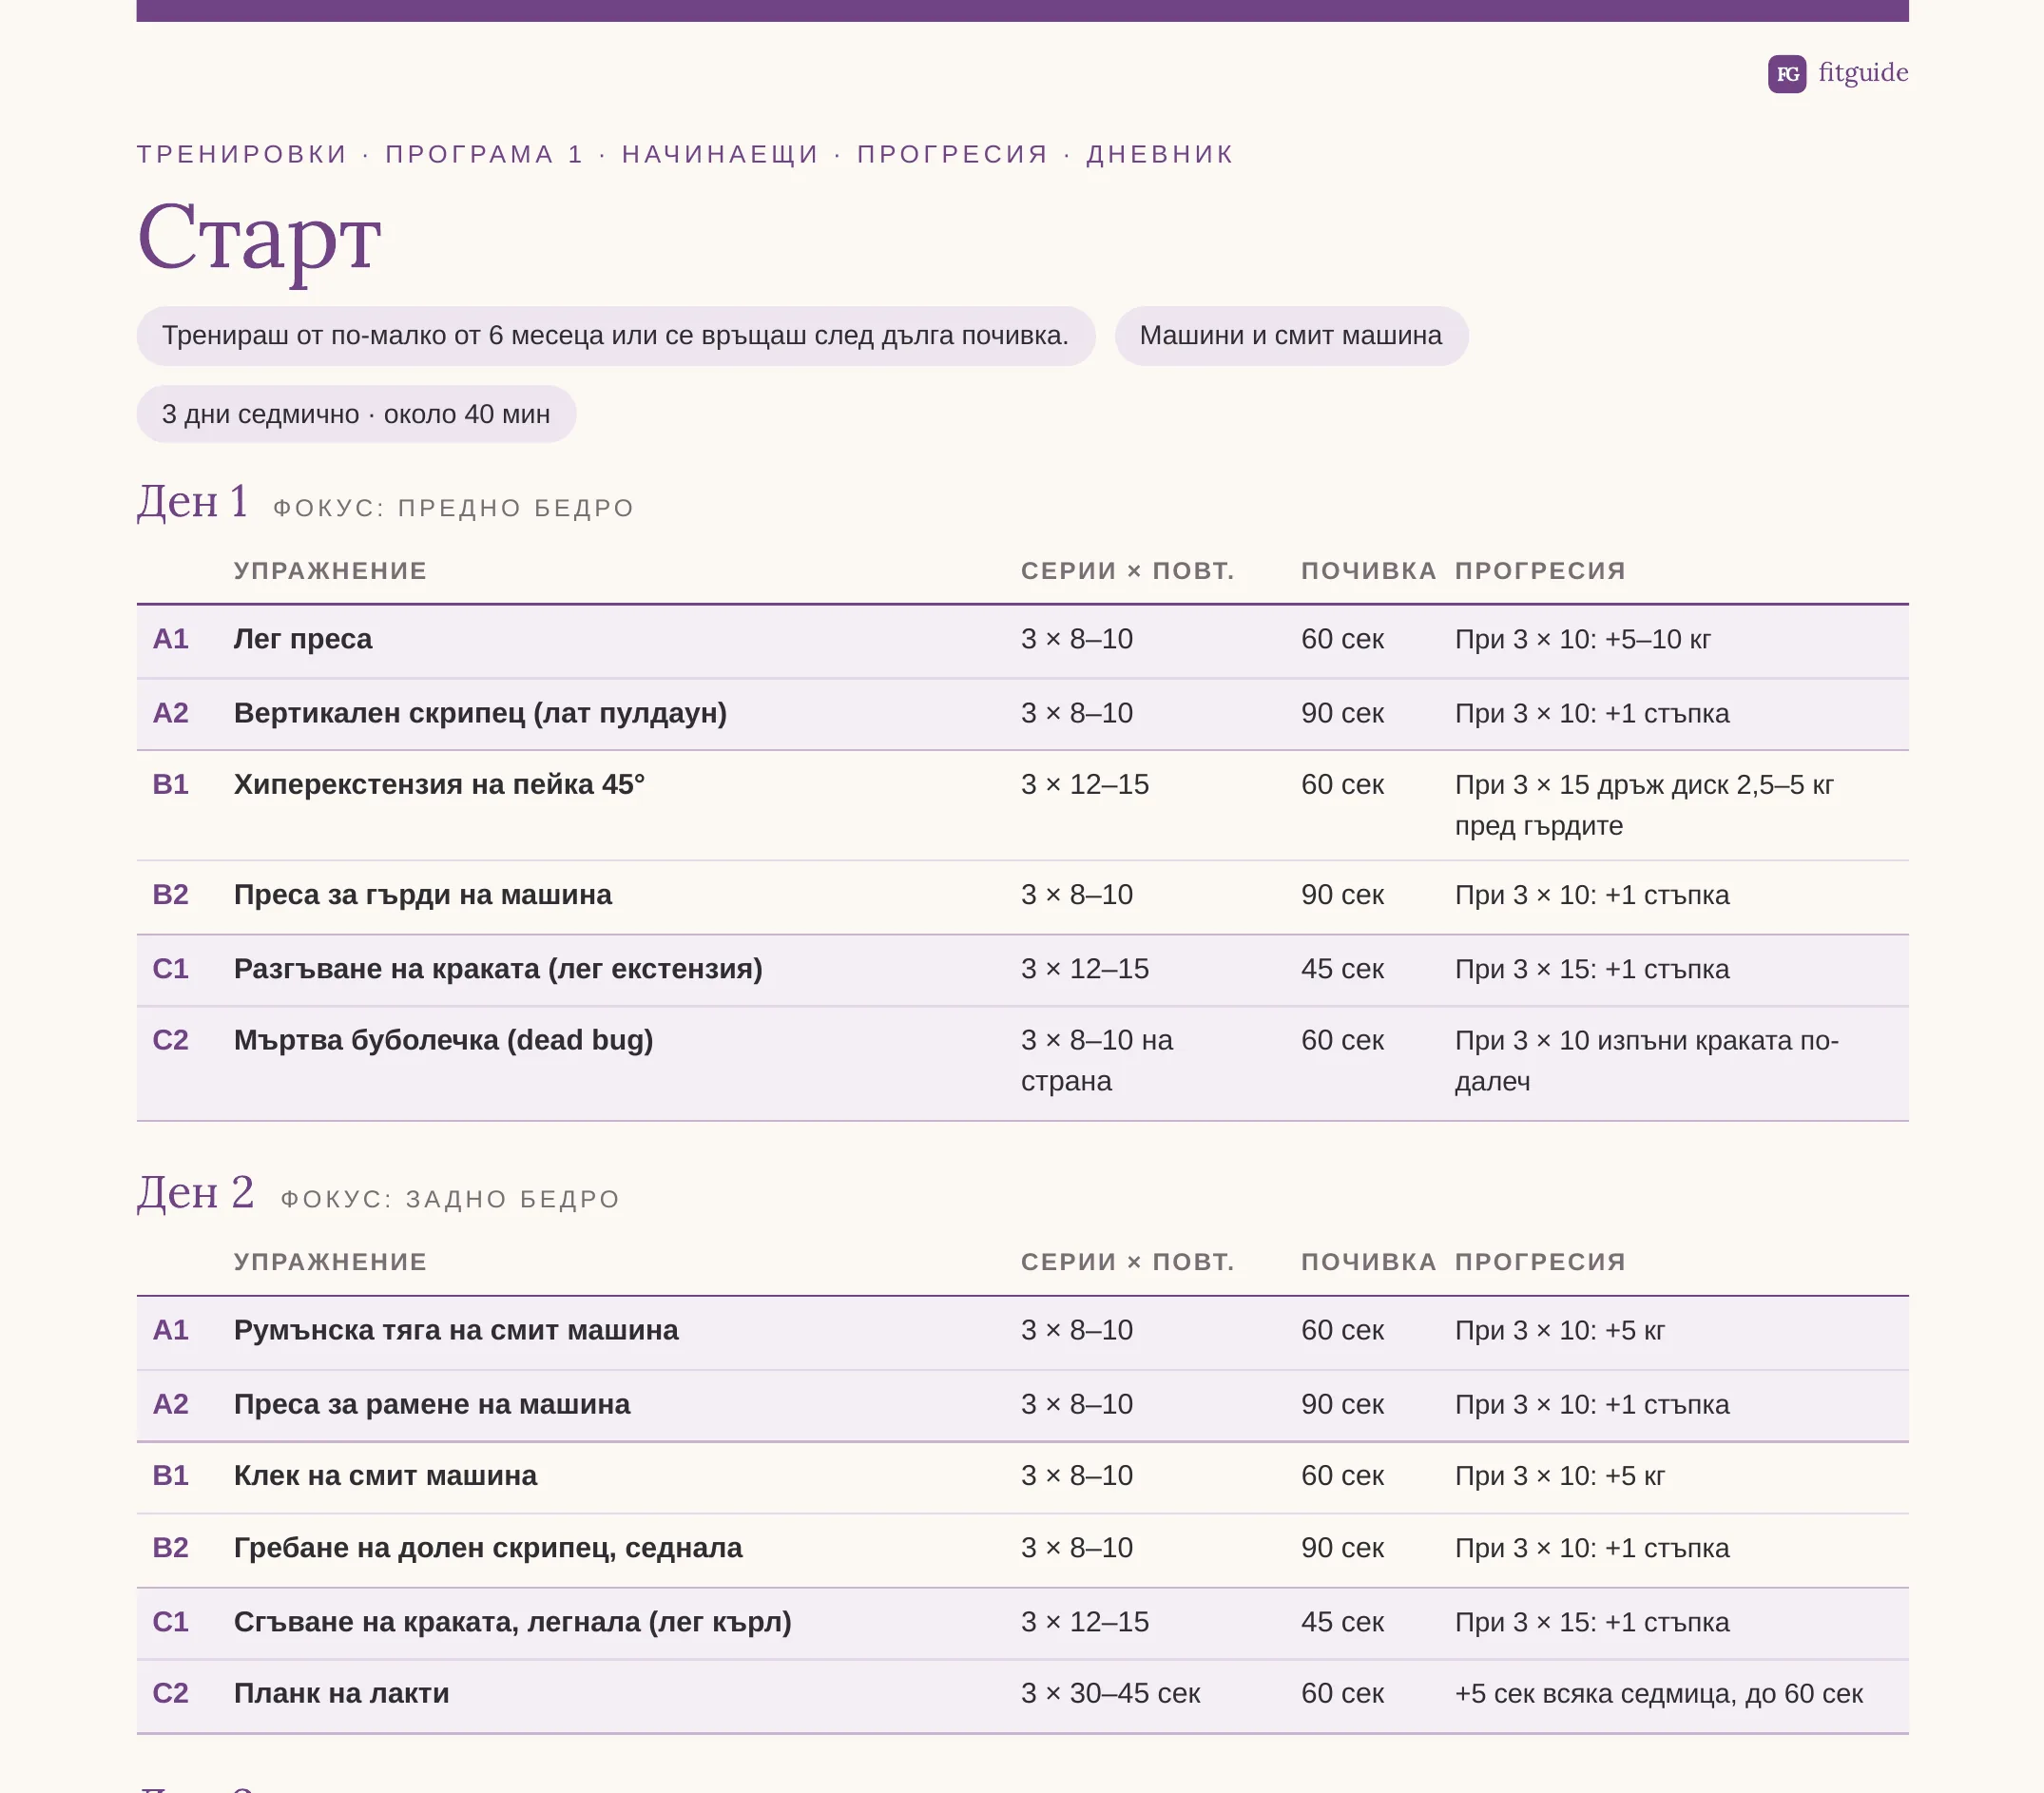Click '45 сек' rest for лег кърл
2044x1793 pixels.
coord(1343,1622)
